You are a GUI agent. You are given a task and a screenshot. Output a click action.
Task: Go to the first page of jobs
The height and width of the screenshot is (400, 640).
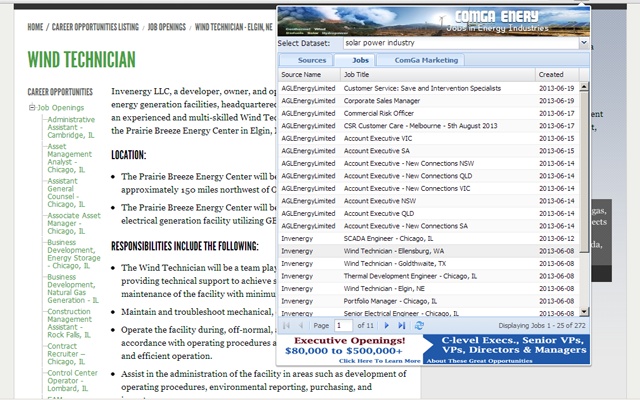coord(287,325)
